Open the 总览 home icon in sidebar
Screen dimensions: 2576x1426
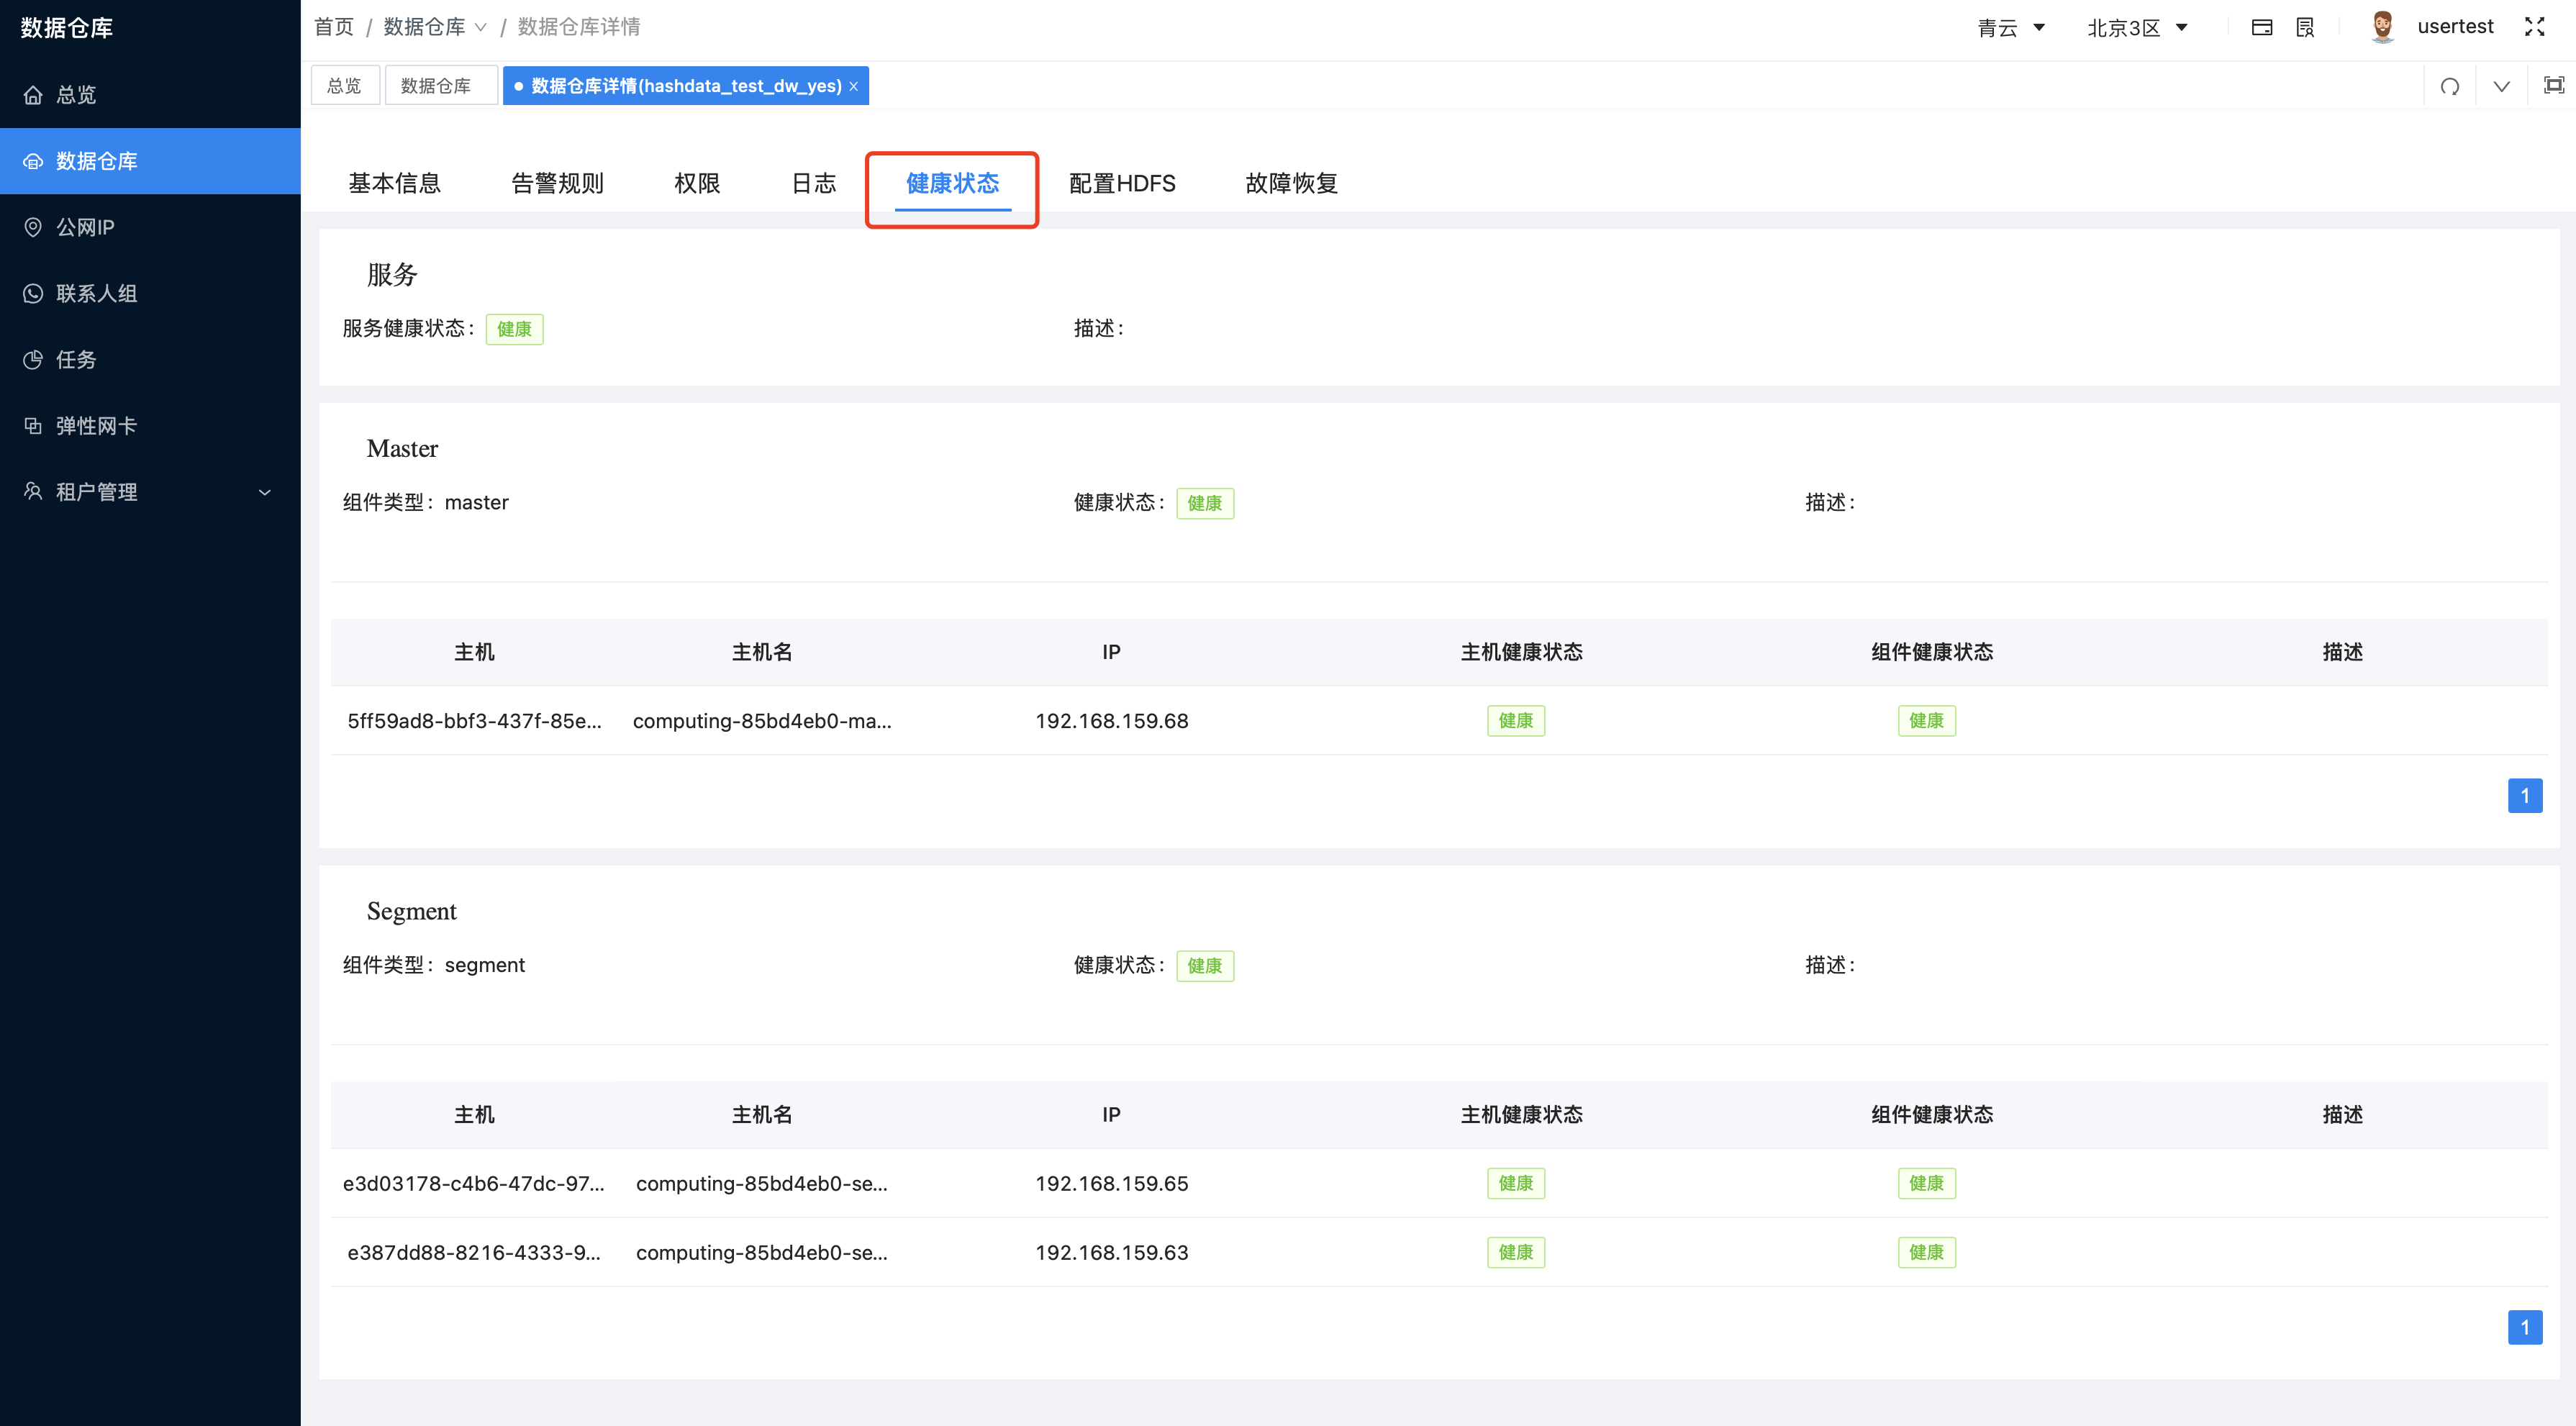click(x=33, y=94)
